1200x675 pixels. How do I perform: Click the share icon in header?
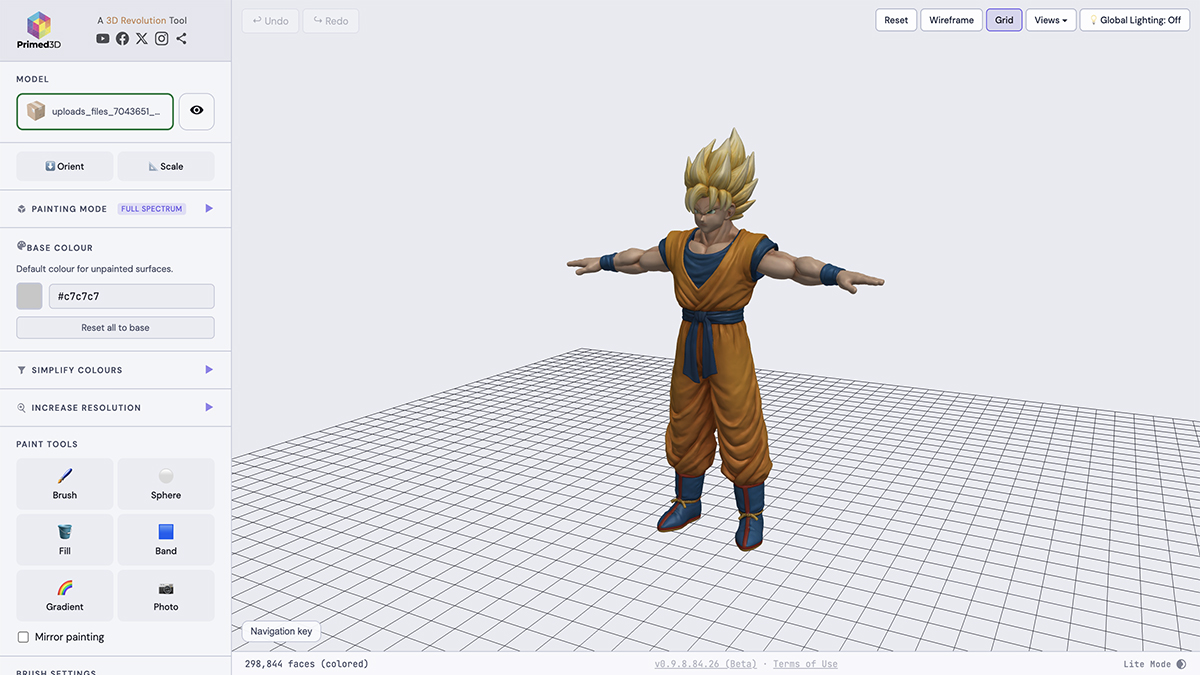pyautogui.click(x=181, y=38)
